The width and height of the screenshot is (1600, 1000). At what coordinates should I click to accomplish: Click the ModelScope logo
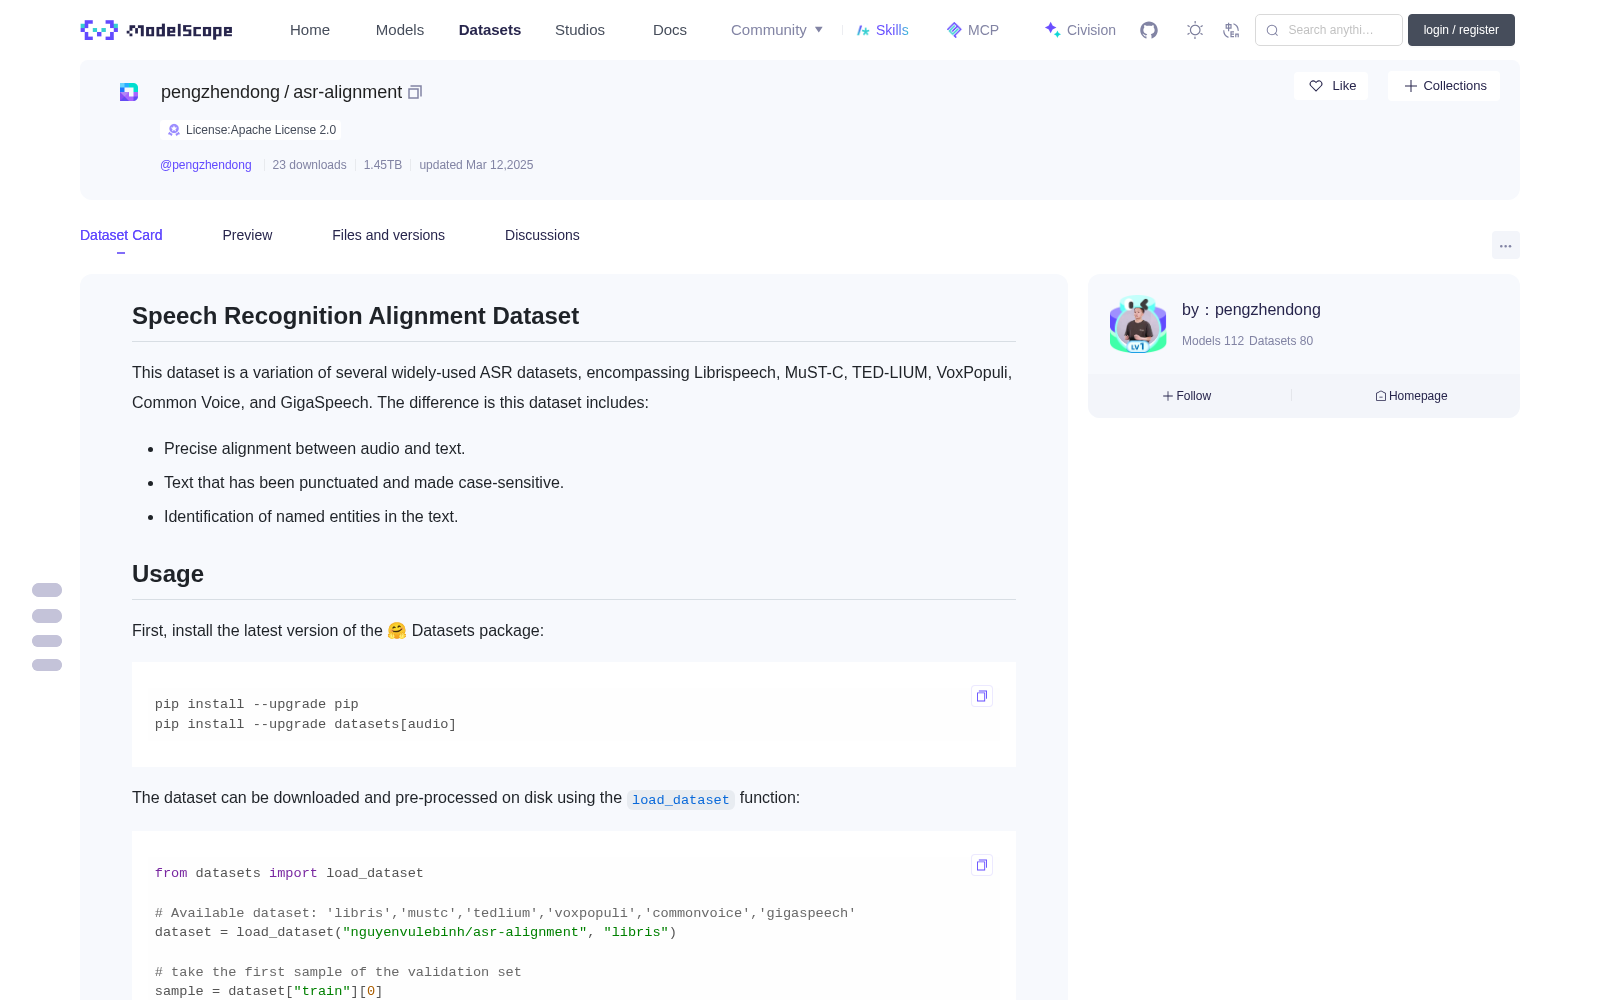click(156, 30)
